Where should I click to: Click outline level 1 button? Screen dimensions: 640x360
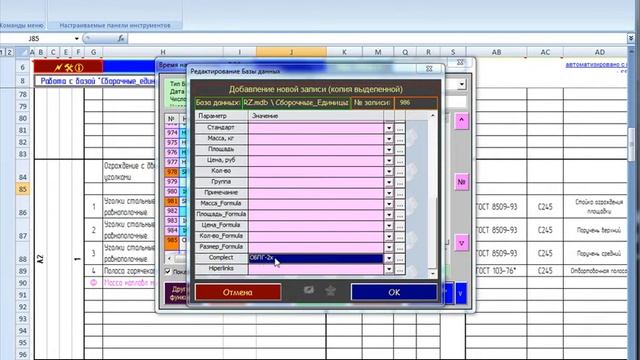(2, 52)
